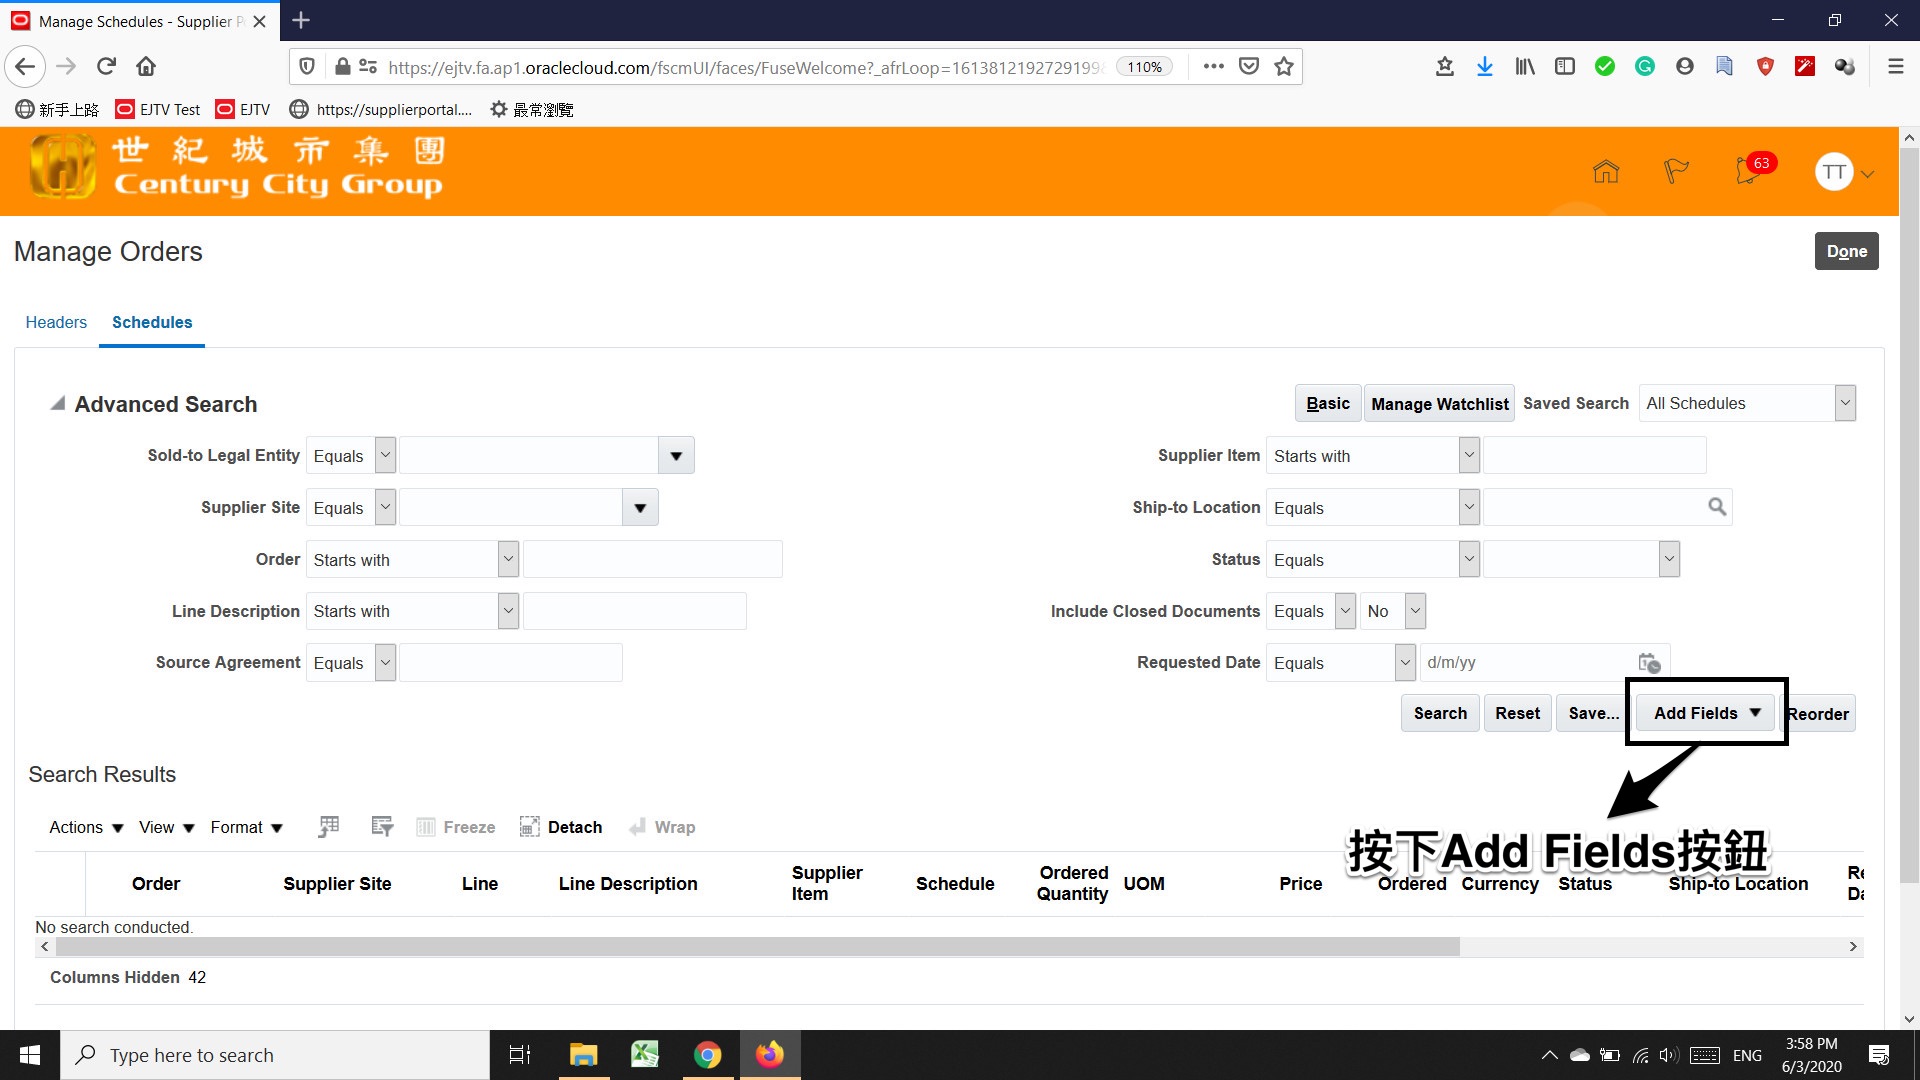Open Requested Date operator dropdown
The width and height of the screenshot is (1920, 1080).
pyautogui.click(x=1405, y=662)
